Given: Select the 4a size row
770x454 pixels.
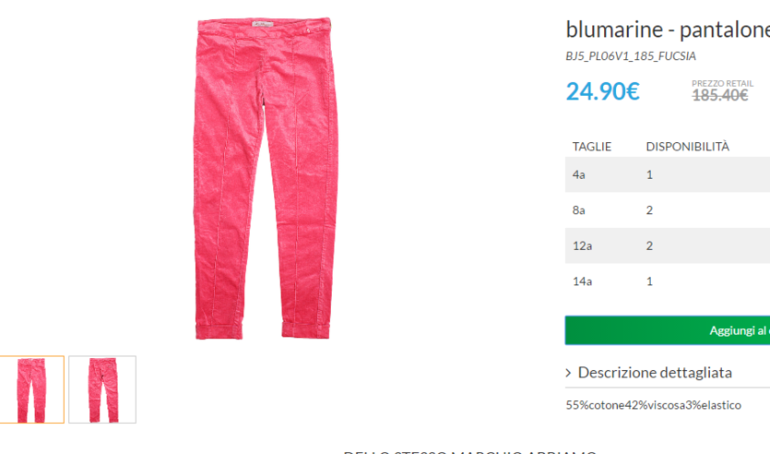Looking at the screenshot, I should coord(667,175).
